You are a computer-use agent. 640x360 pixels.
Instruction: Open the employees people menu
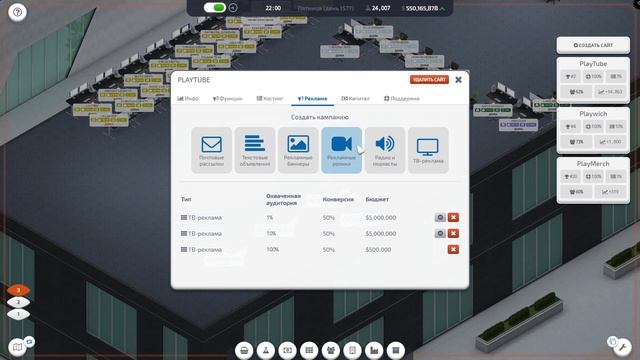click(x=331, y=350)
